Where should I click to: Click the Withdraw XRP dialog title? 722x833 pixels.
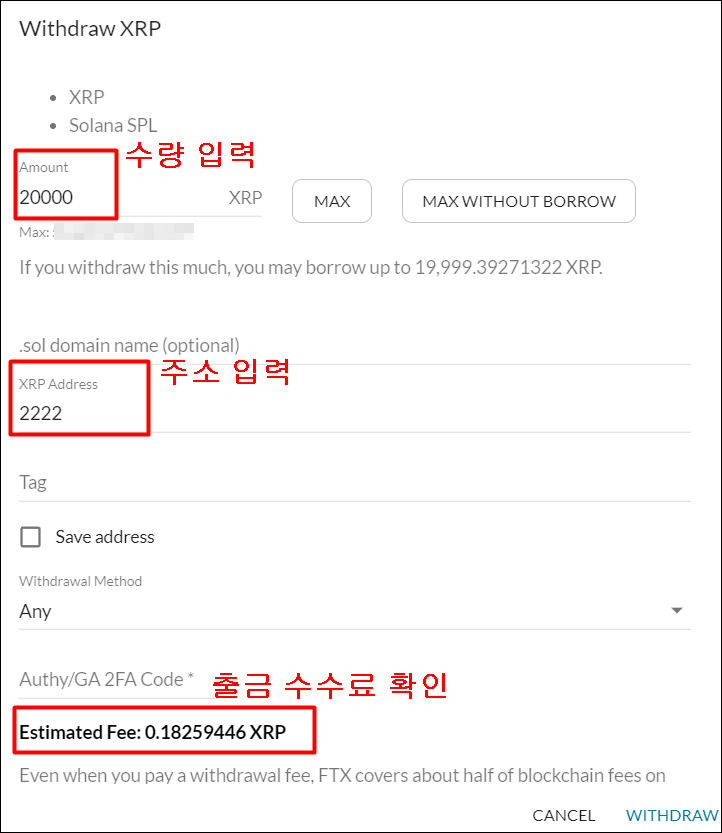(x=89, y=29)
